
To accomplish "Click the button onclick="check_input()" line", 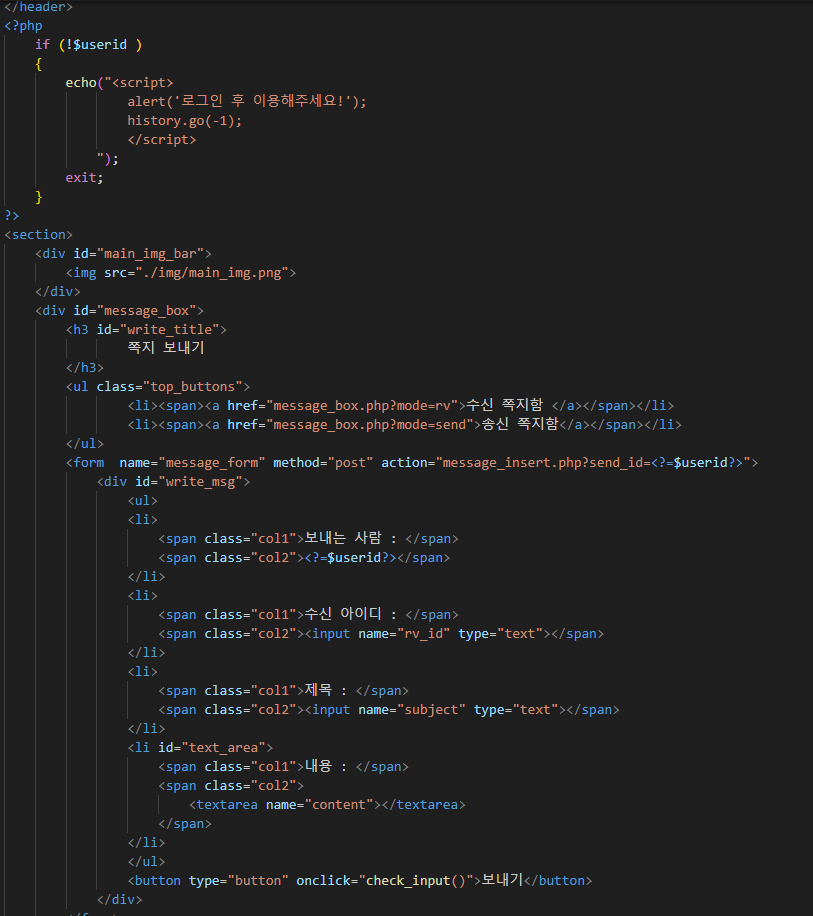I will coord(360,880).
